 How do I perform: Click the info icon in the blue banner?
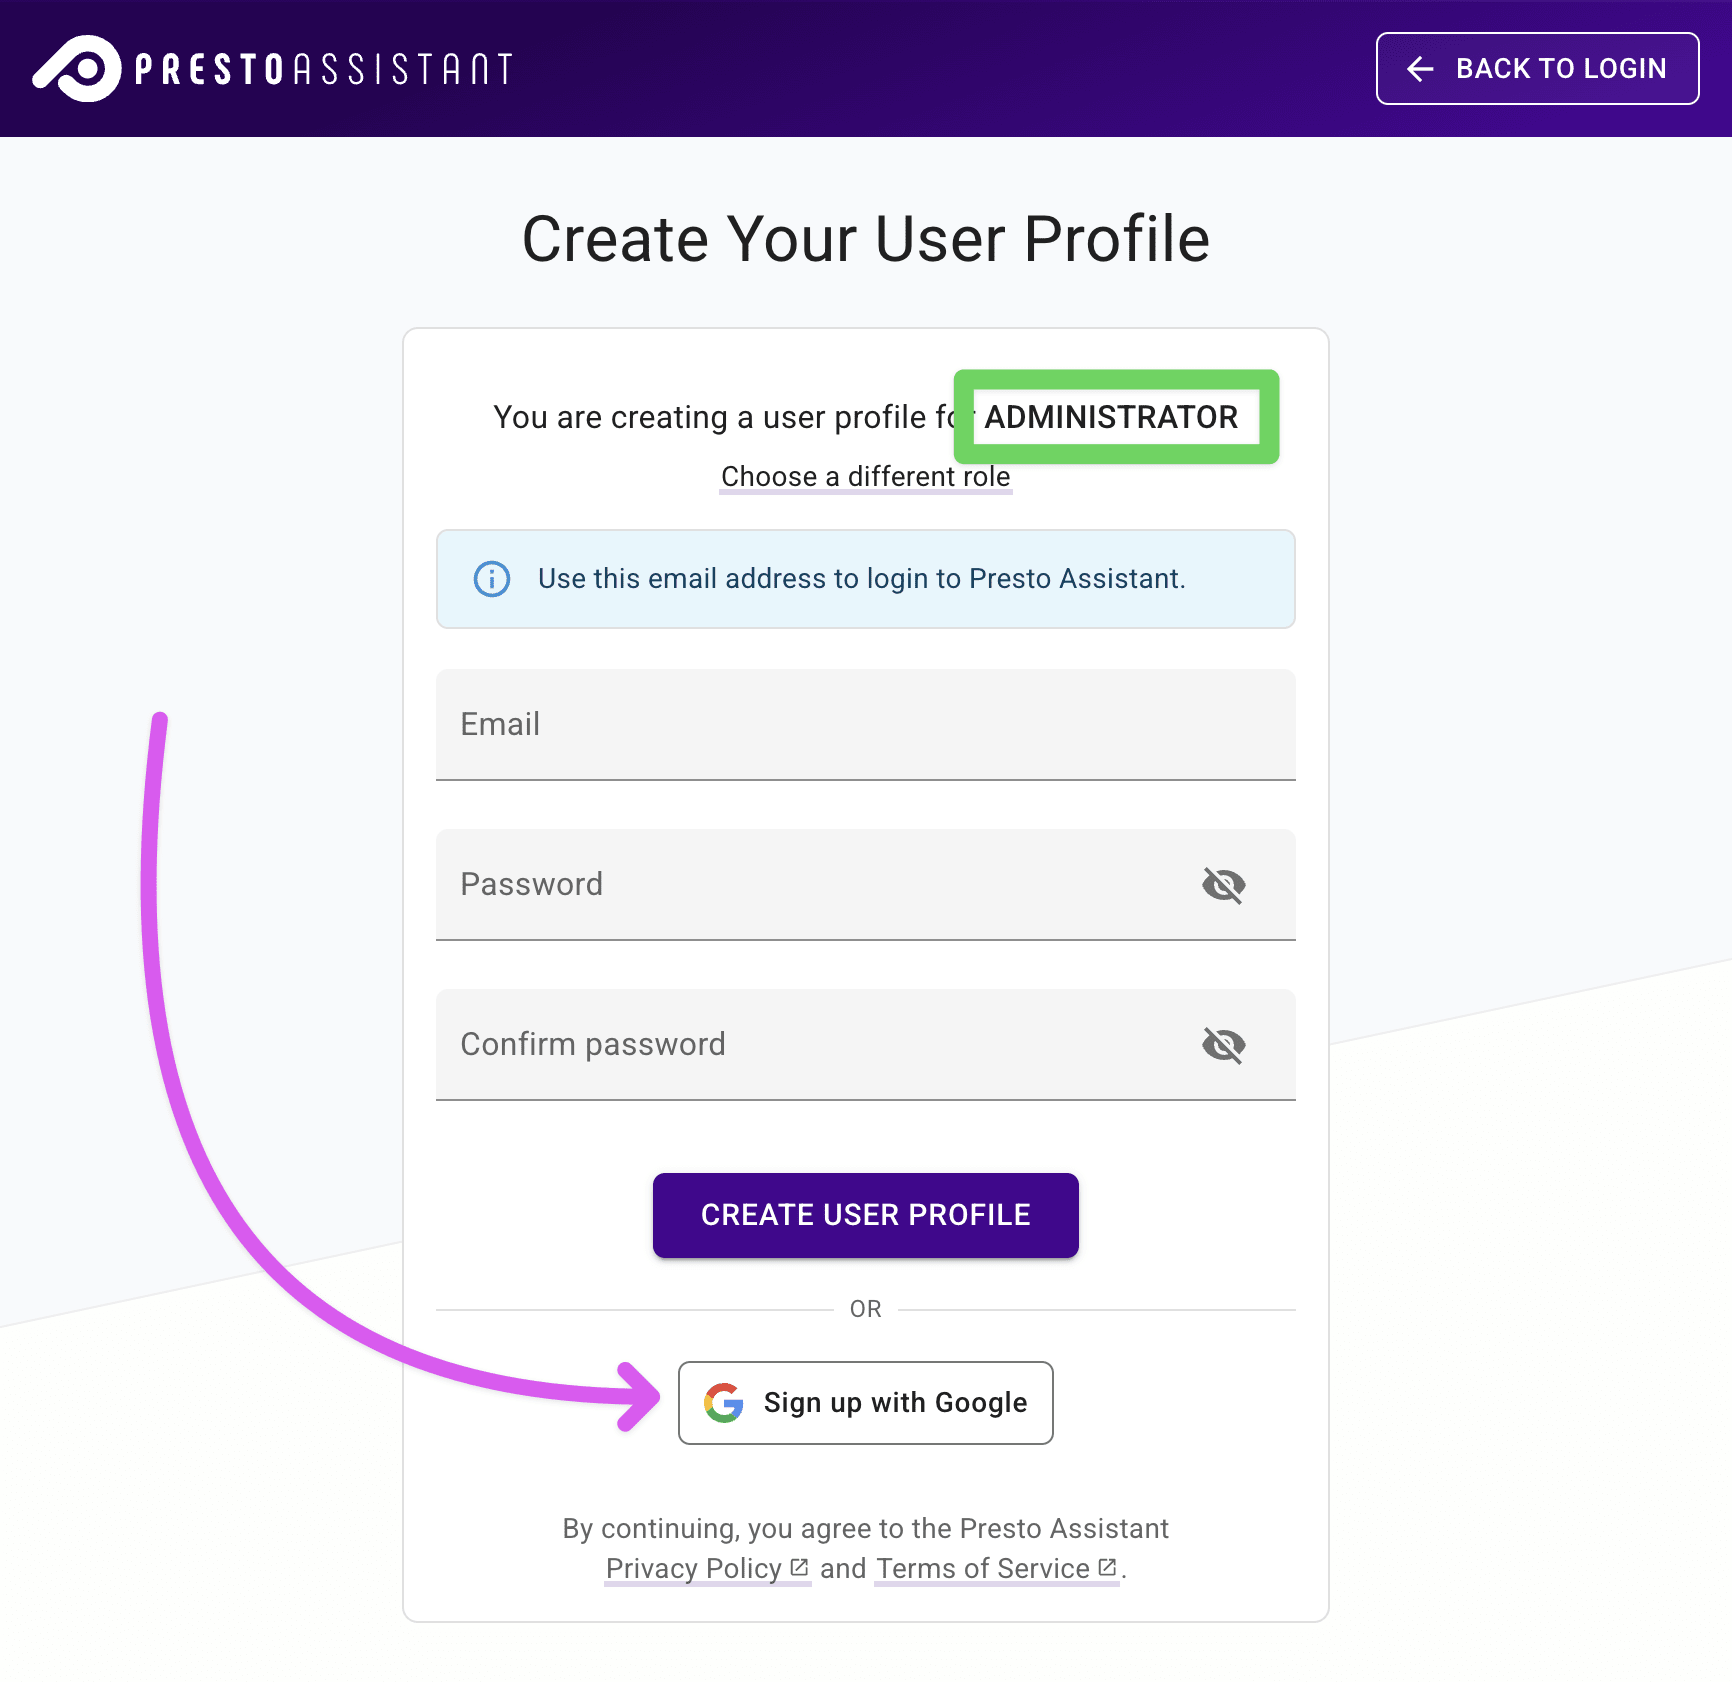(491, 579)
